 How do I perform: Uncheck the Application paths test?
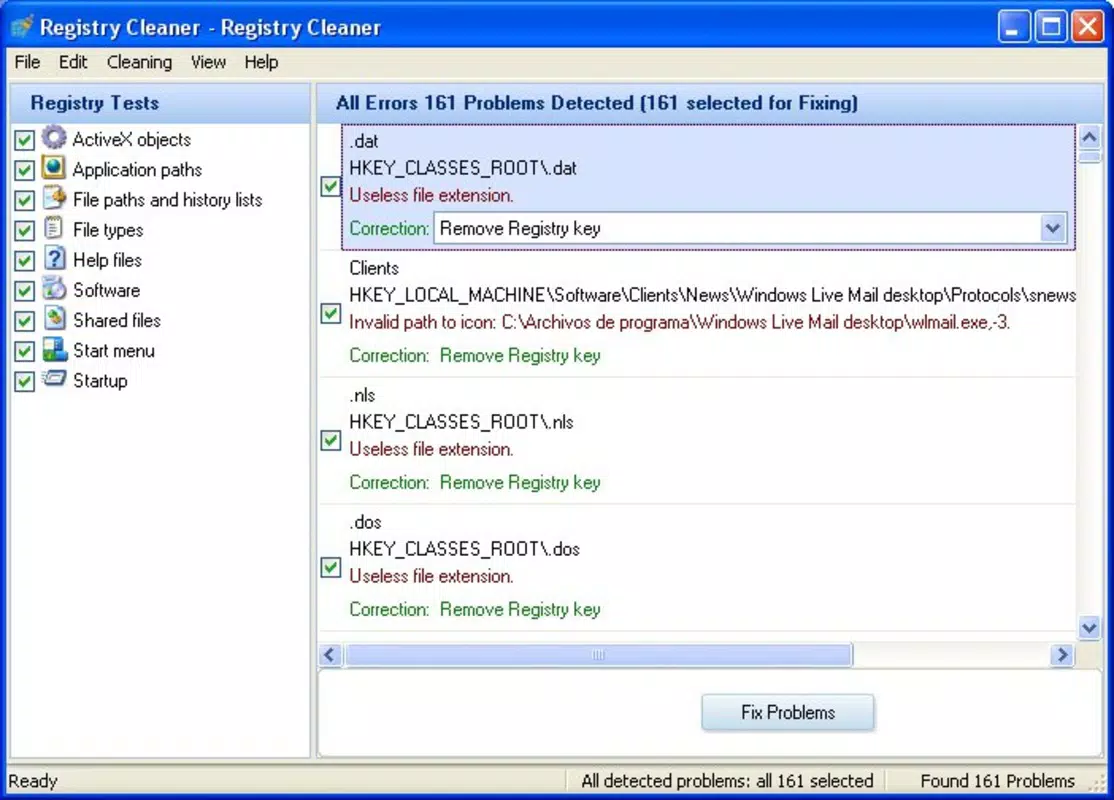[24, 171]
